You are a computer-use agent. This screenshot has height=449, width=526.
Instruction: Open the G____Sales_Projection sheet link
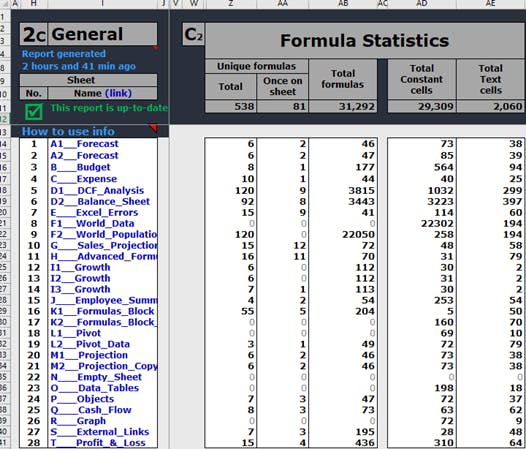pyautogui.click(x=104, y=245)
